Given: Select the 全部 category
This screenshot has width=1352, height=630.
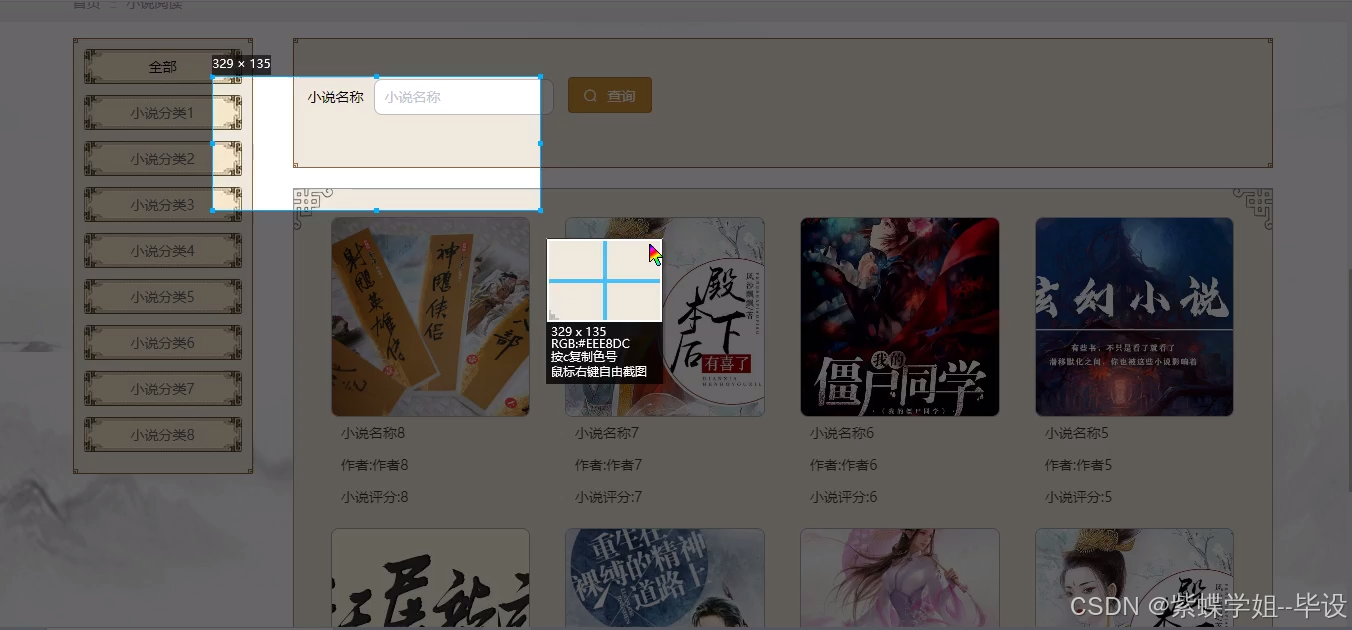Looking at the screenshot, I should pos(163,67).
